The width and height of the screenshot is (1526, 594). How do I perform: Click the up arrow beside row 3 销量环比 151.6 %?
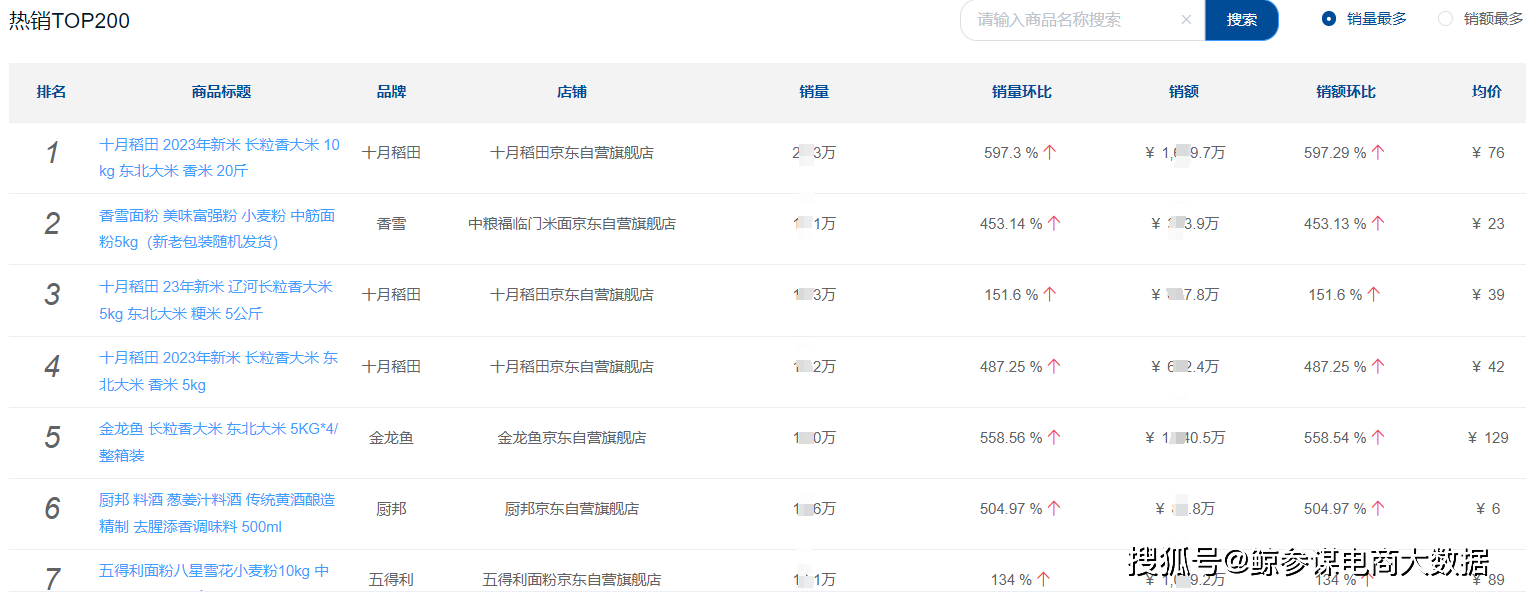pos(1050,295)
